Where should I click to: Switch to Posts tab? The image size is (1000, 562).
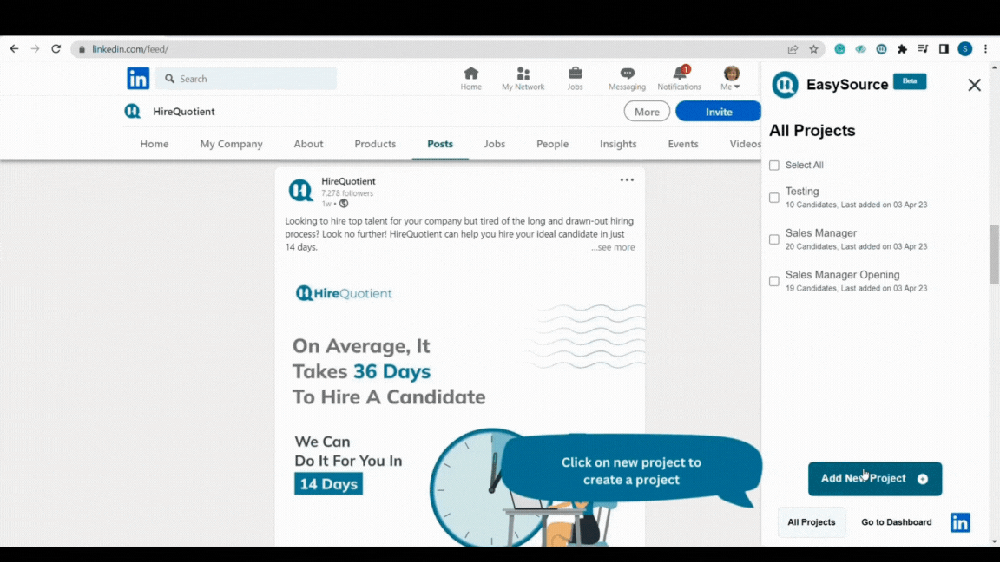tap(440, 144)
